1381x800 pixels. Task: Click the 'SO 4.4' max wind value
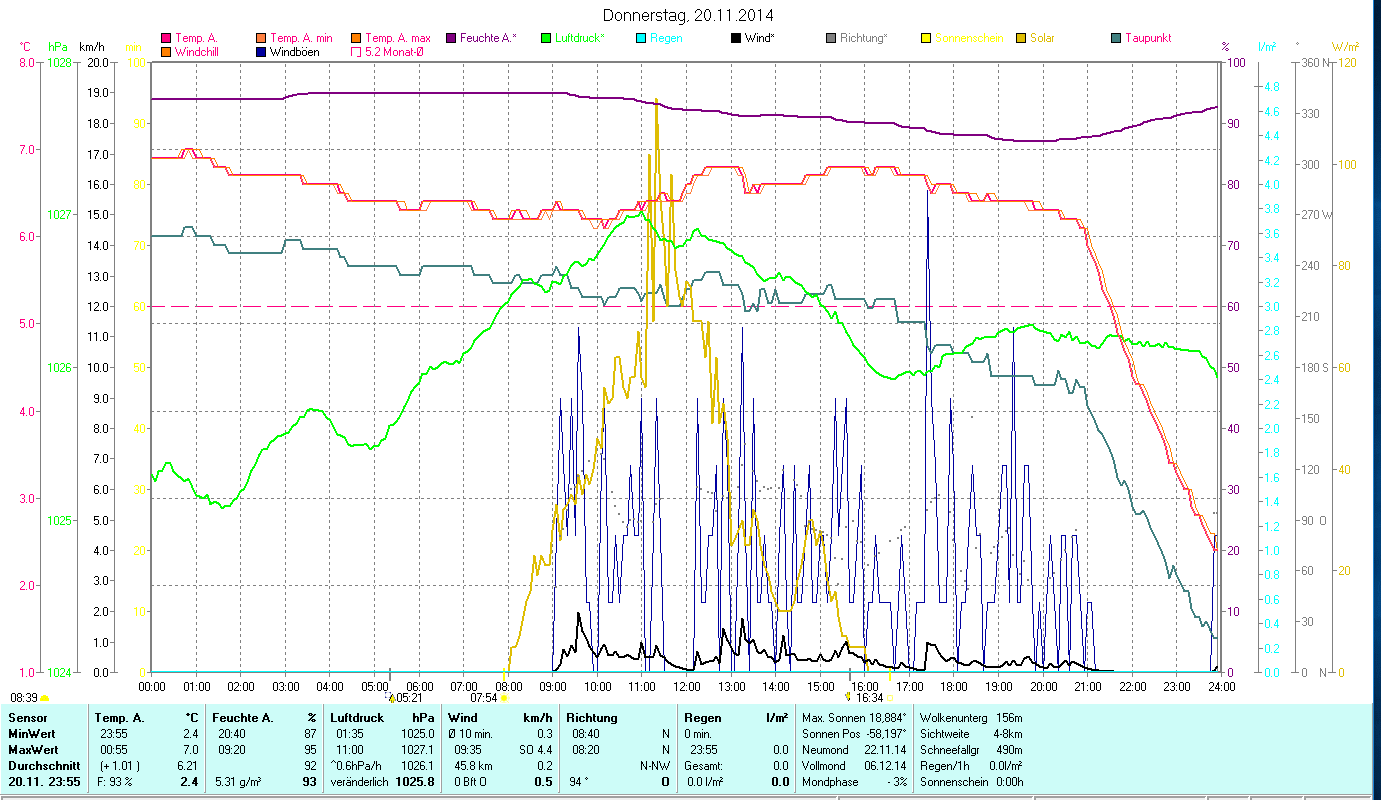click(536, 750)
